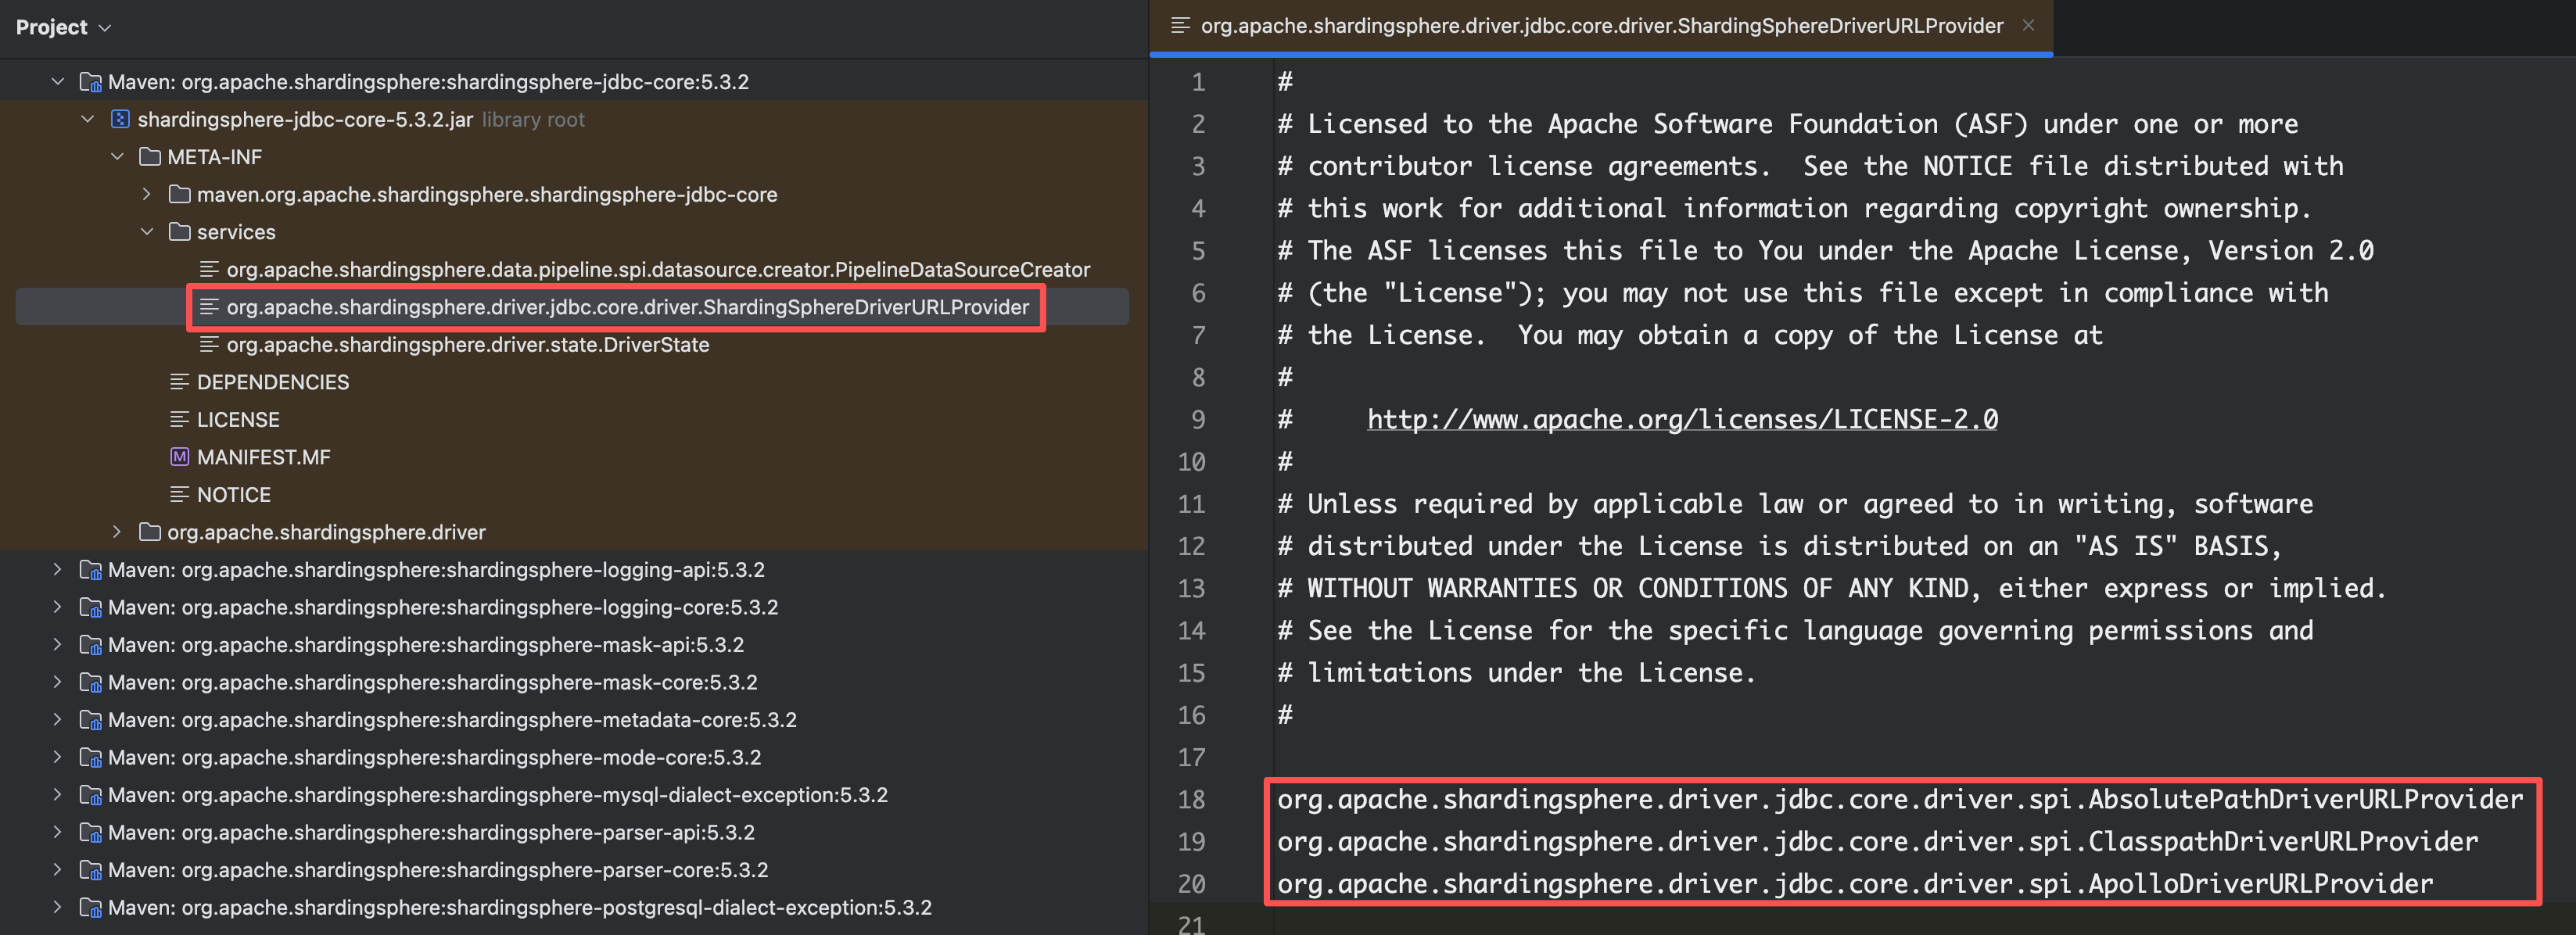Click the Maven shardingsphere-logging-api library icon
Image resolution: width=2576 pixels, height=935 pixels.
point(91,570)
